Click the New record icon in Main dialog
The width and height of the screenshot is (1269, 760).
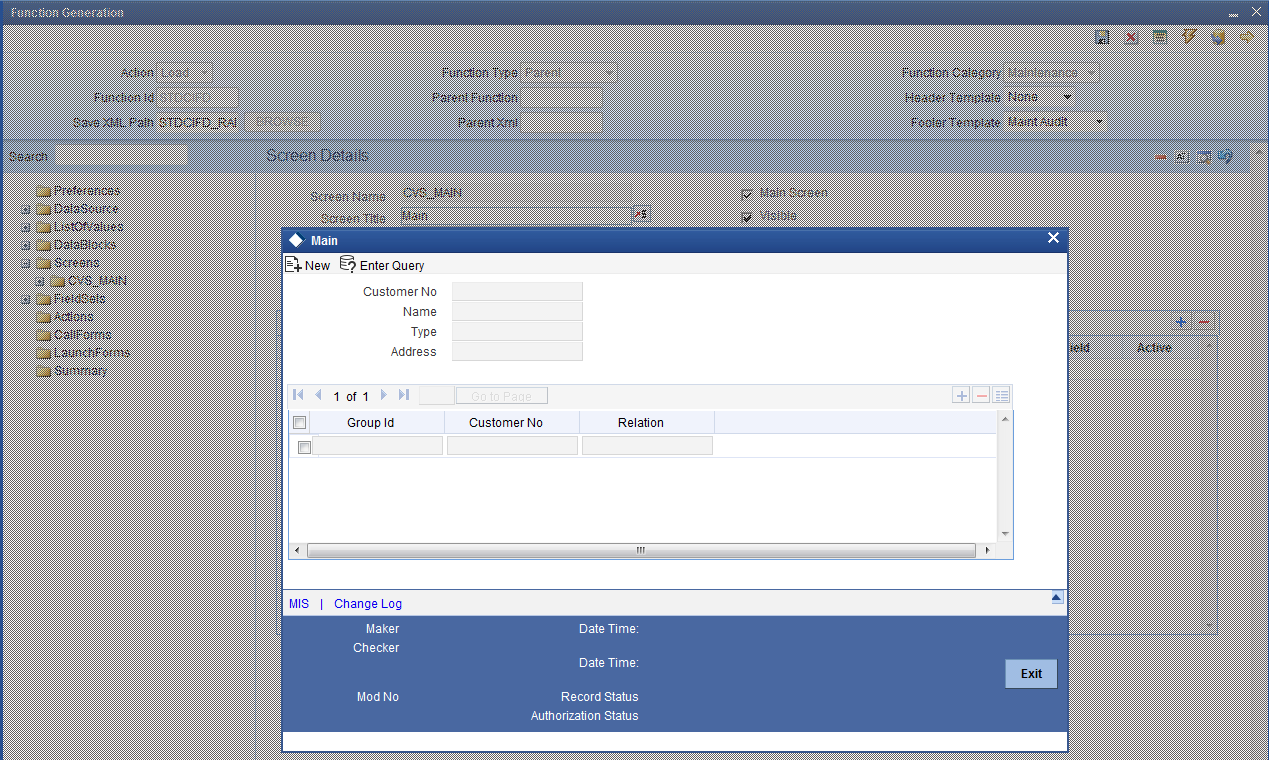(294, 265)
